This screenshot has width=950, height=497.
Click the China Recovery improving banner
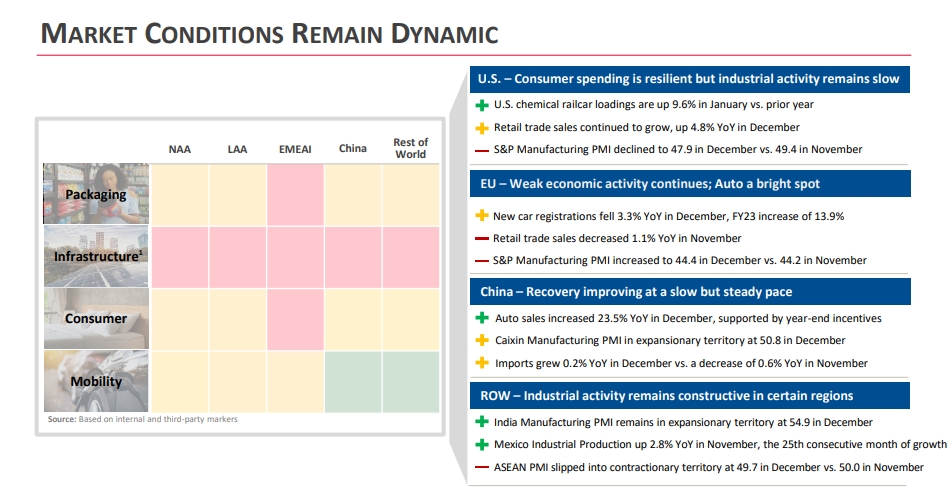pyautogui.click(x=689, y=292)
